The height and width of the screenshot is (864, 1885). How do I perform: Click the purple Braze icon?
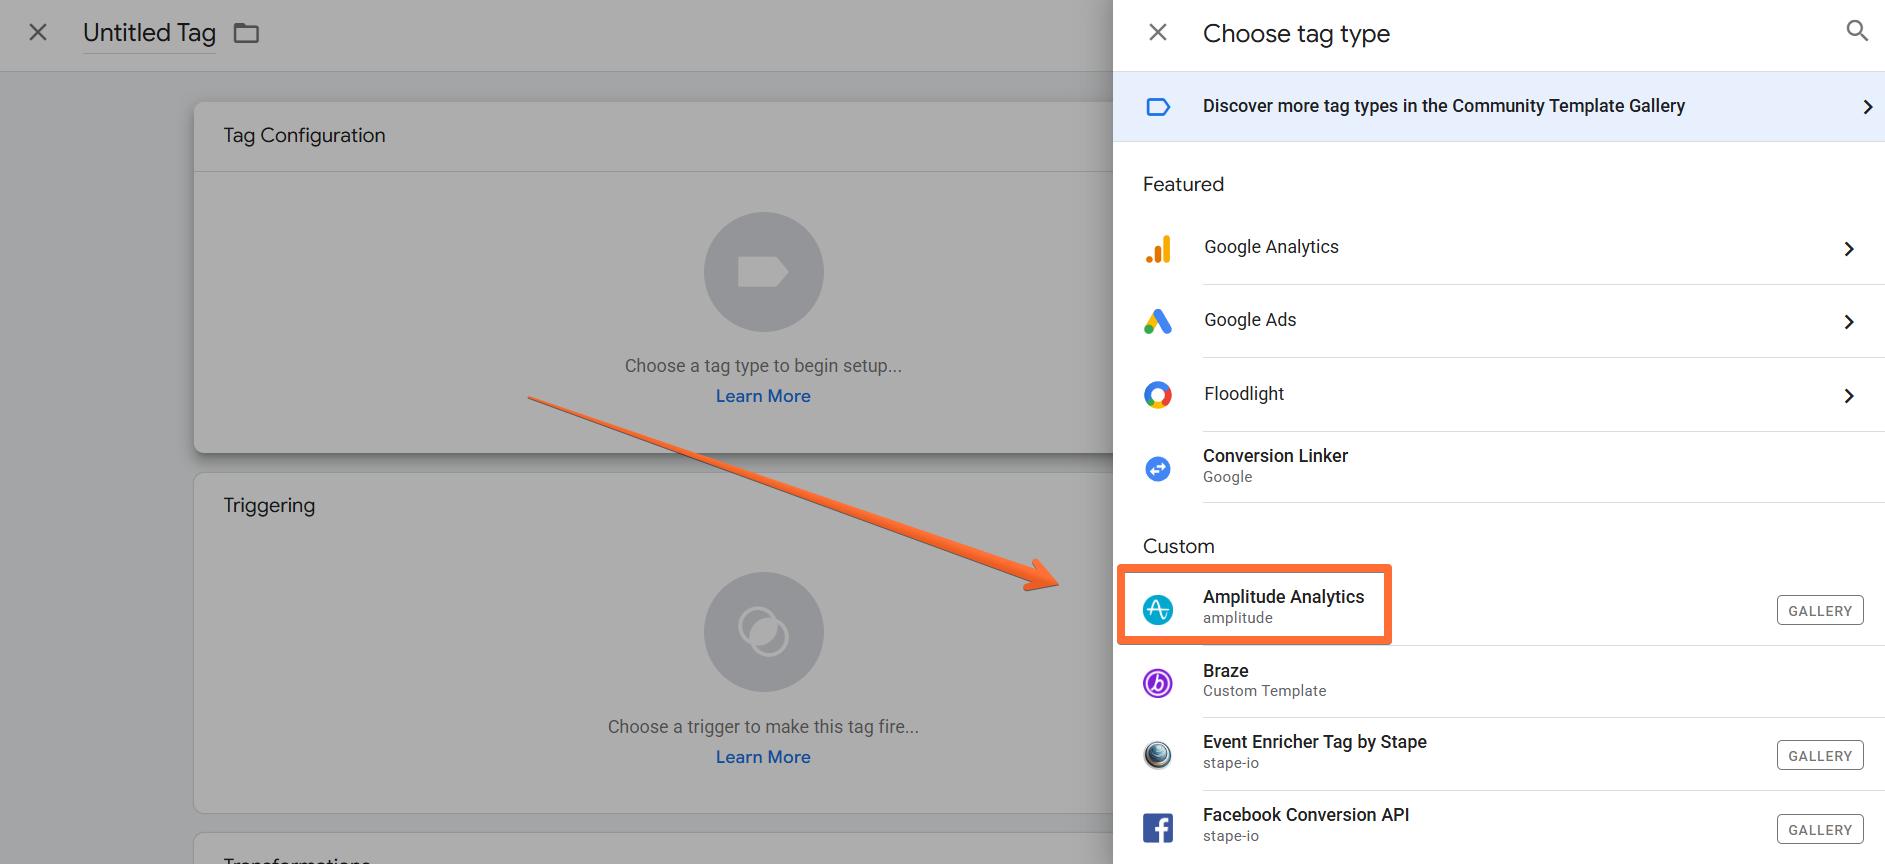(1158, 683)
